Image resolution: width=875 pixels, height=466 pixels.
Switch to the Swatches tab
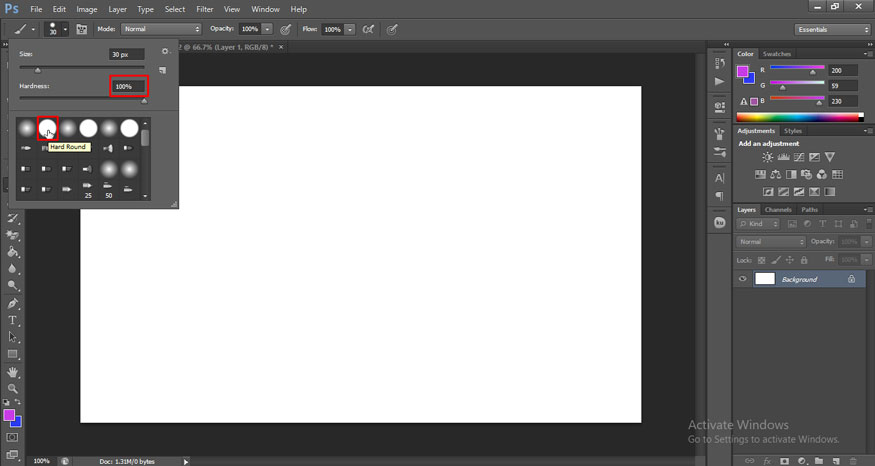pos(776,53)
